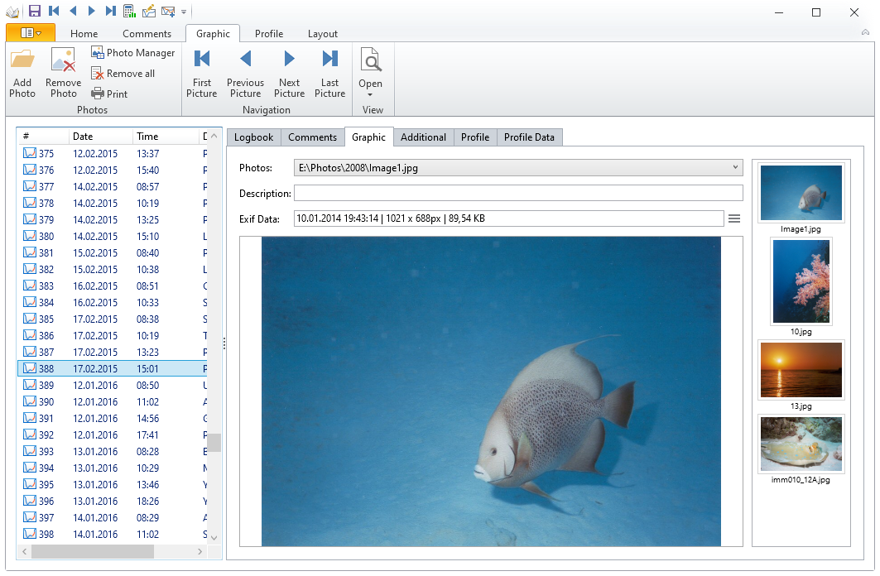Print the current photo
This screenshot has width=880, height=576.
tap(109, 94)
